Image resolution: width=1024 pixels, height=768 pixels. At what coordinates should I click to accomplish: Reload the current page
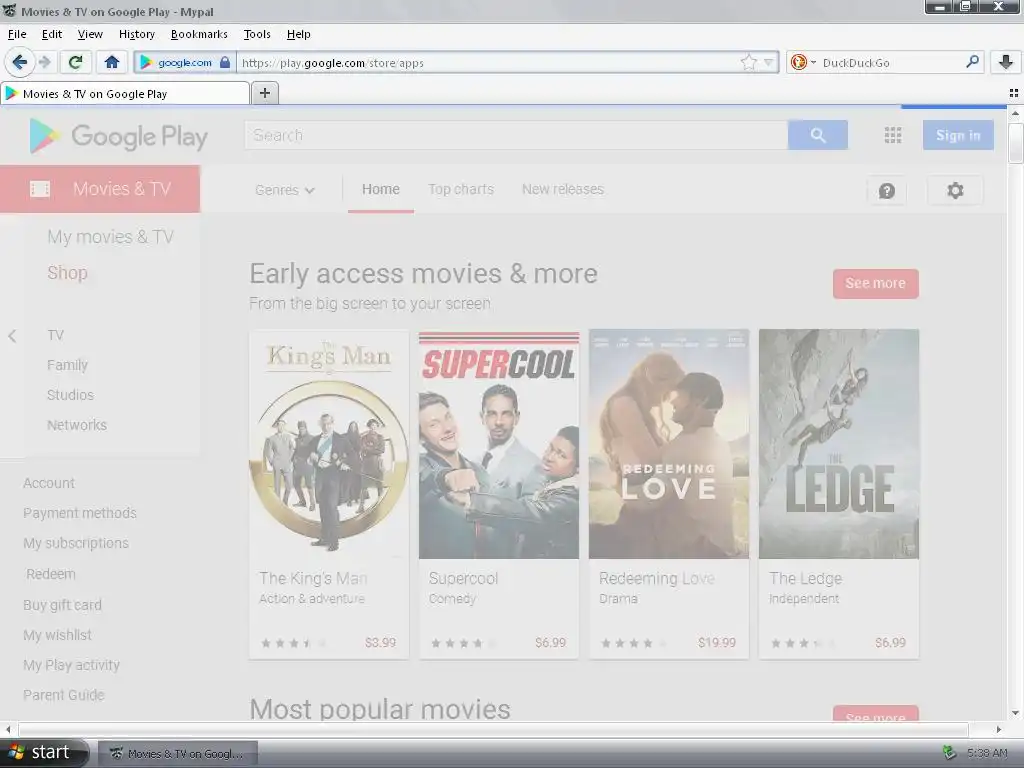[x=75, y=63]
